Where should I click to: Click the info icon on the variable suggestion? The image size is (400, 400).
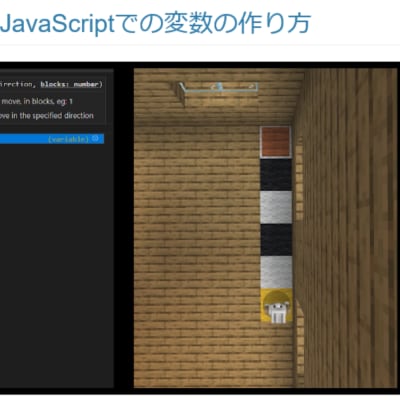(95, 138)
